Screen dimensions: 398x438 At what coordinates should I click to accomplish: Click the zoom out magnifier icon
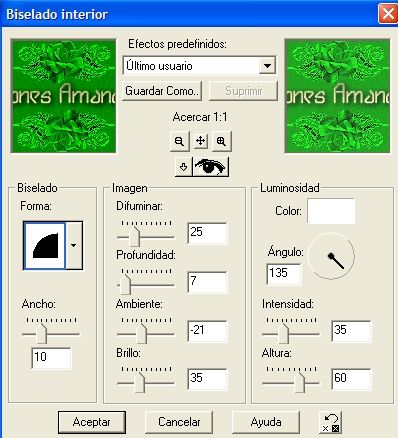pyautogui.click(x=179, y=141)
